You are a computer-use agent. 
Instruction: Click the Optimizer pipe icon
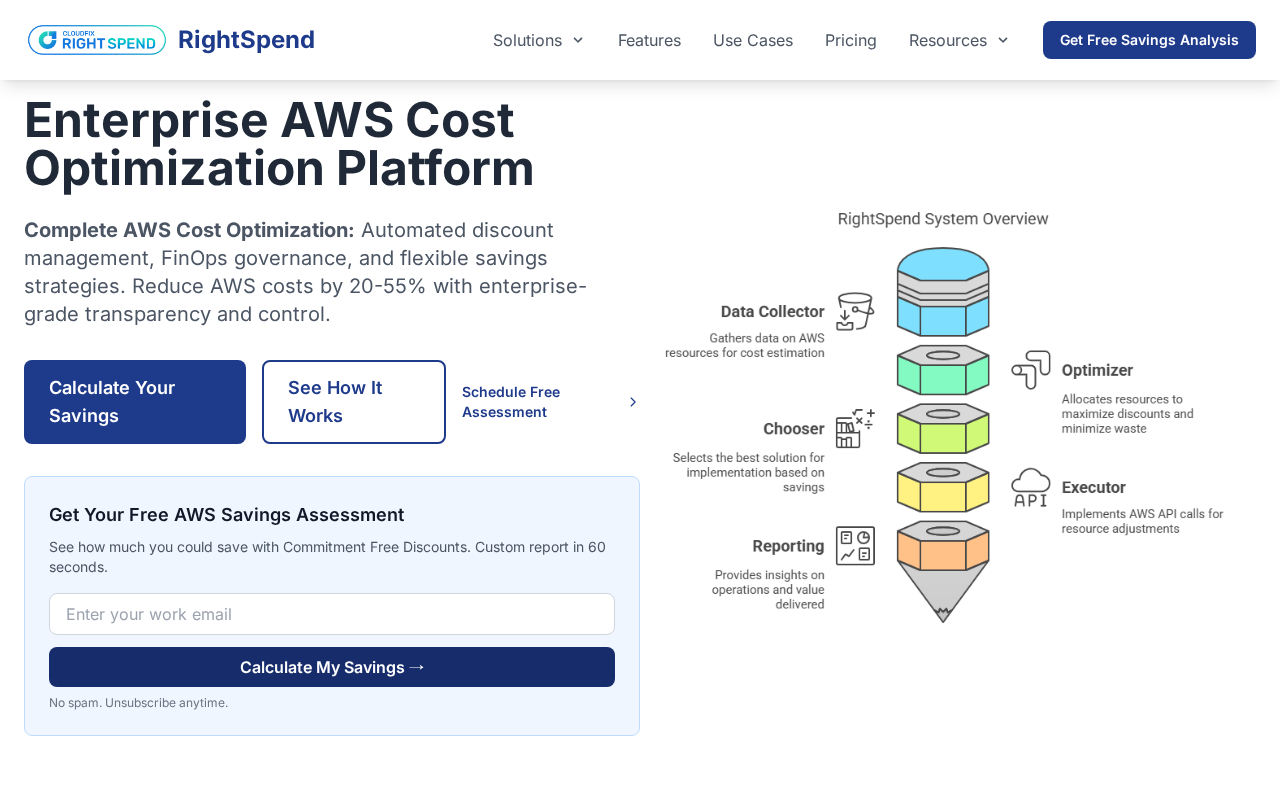tap(1031, 369)
